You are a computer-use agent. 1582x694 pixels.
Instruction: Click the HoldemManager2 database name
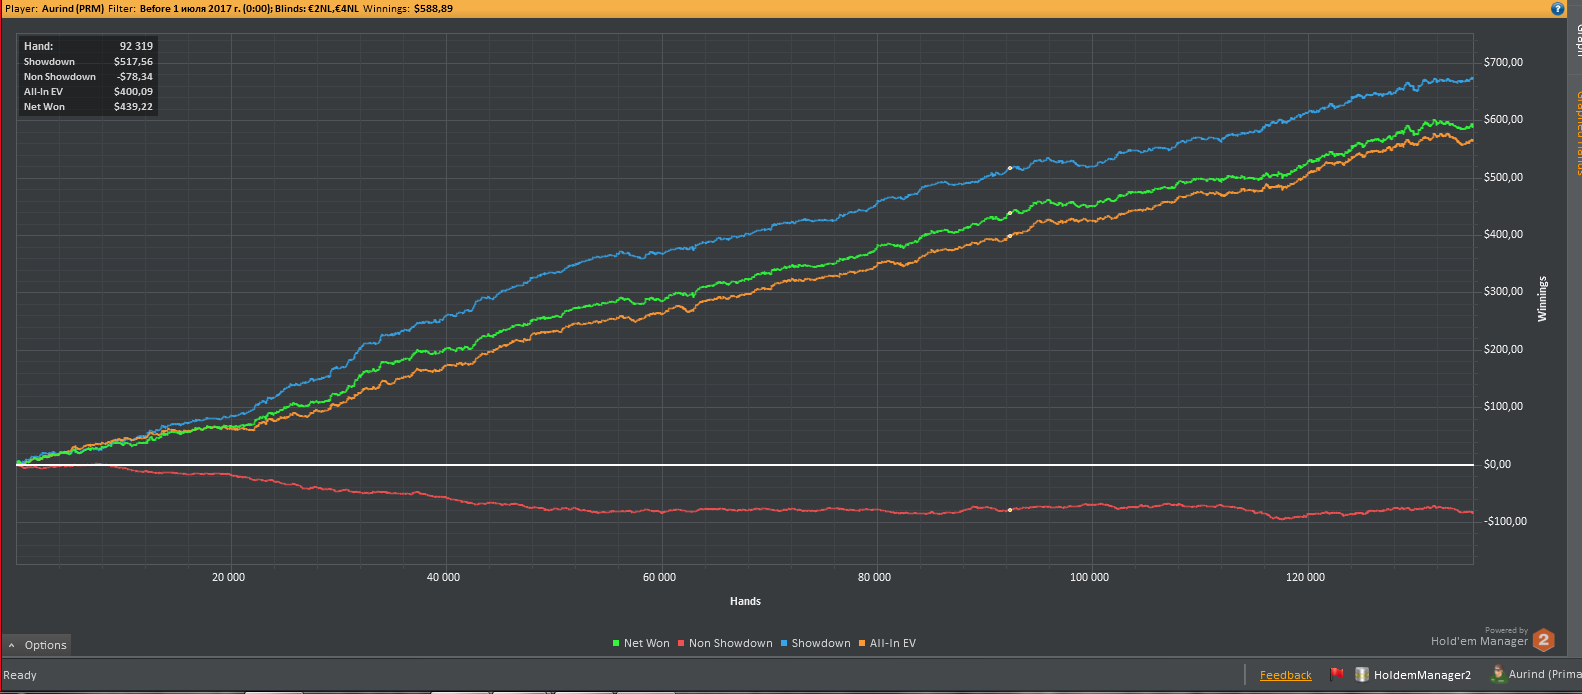click(1422, 675)
